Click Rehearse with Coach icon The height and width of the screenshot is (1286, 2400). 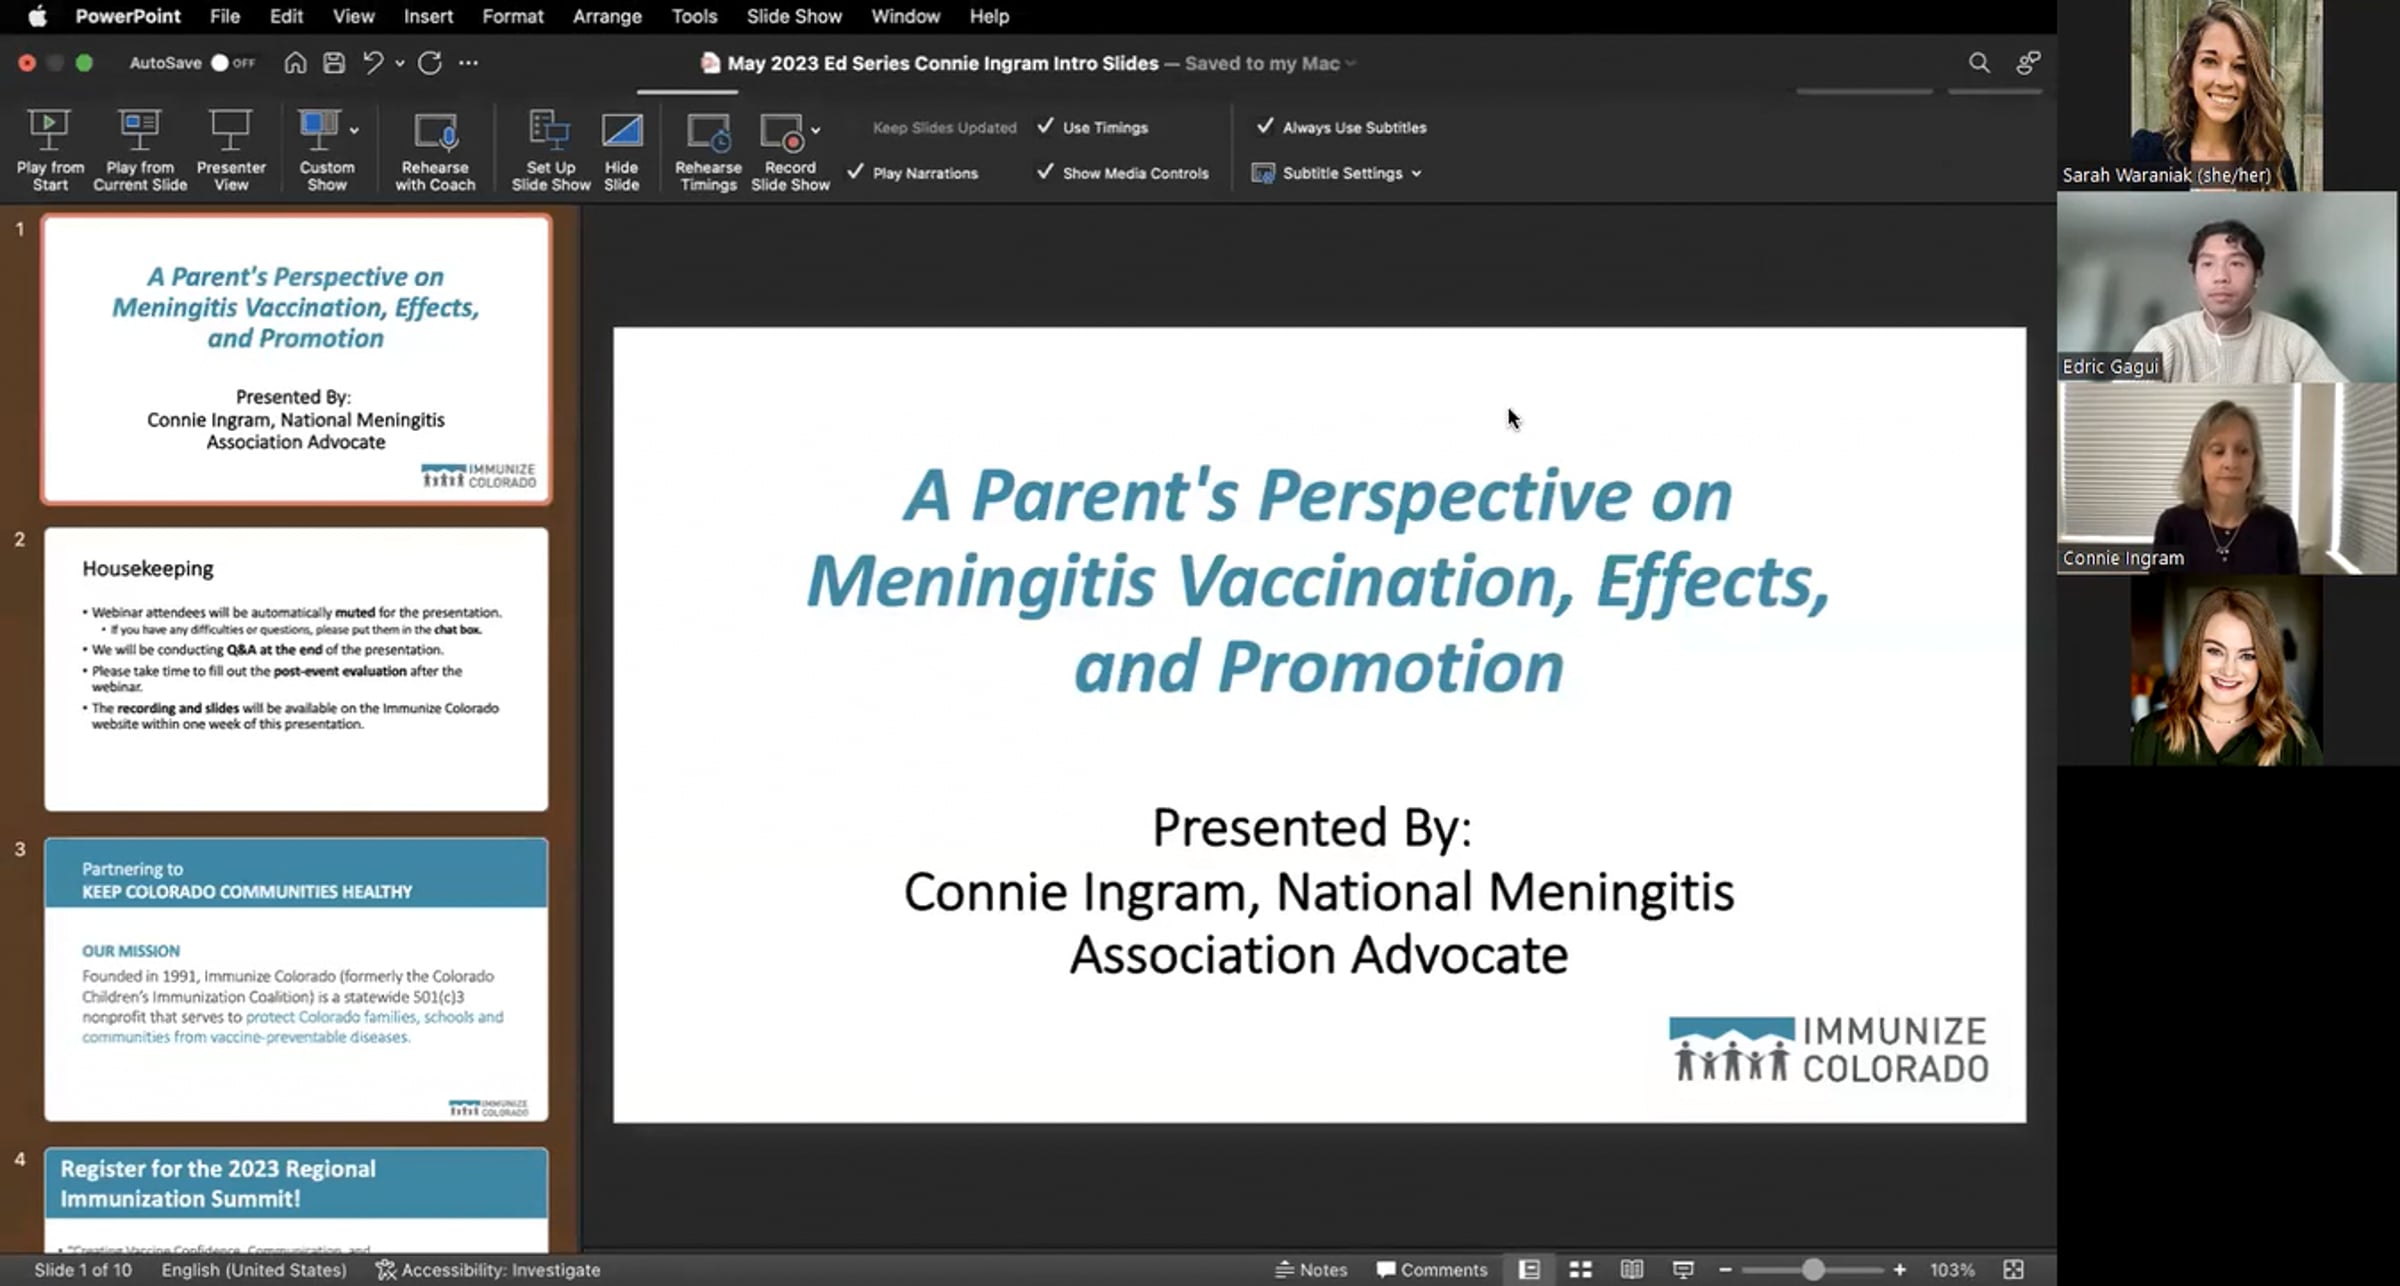pos(435,131)
